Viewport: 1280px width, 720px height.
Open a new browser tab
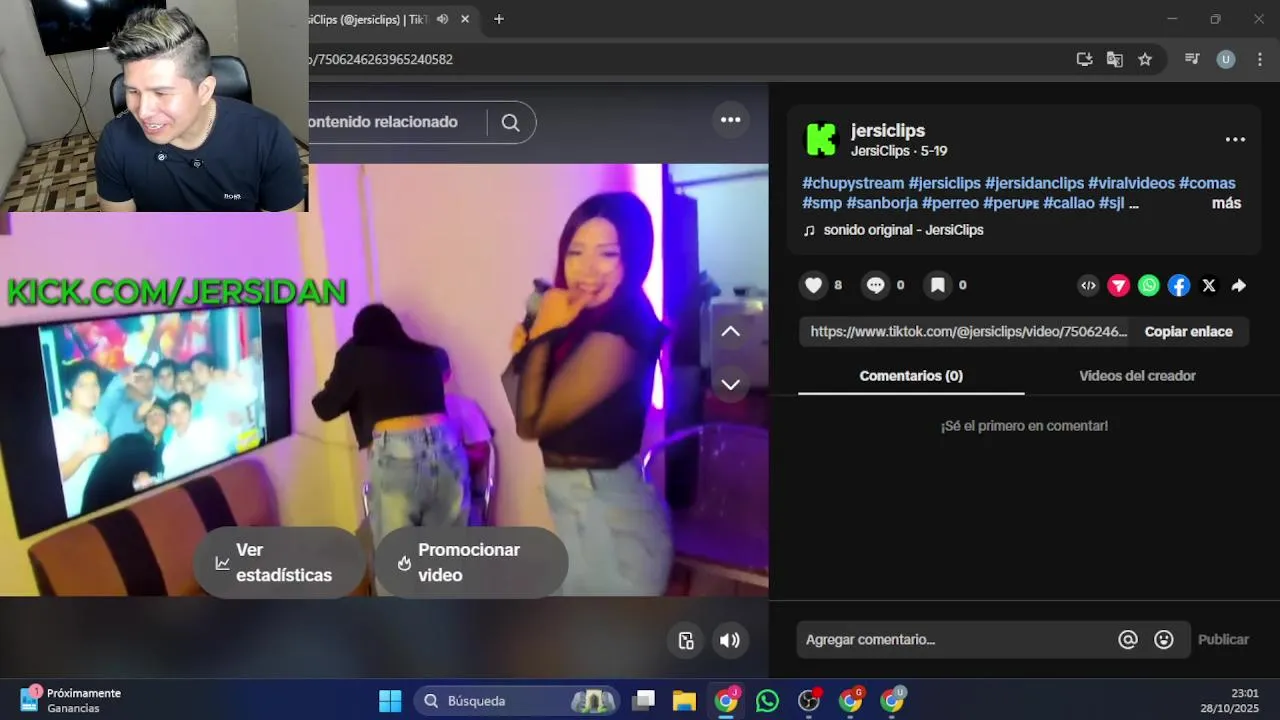point(499,19)
